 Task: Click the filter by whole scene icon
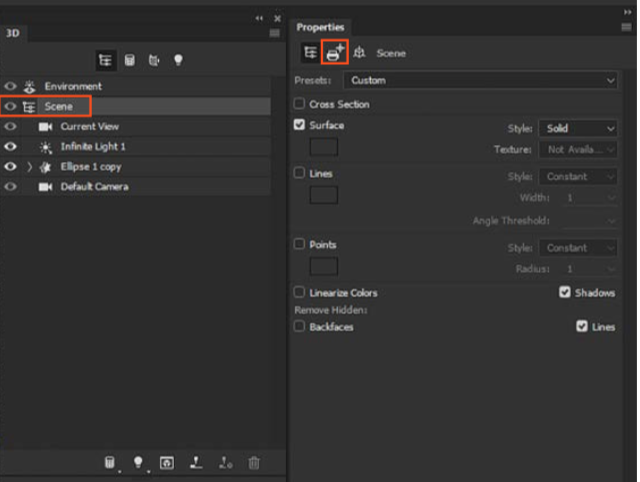pos(104,60)
